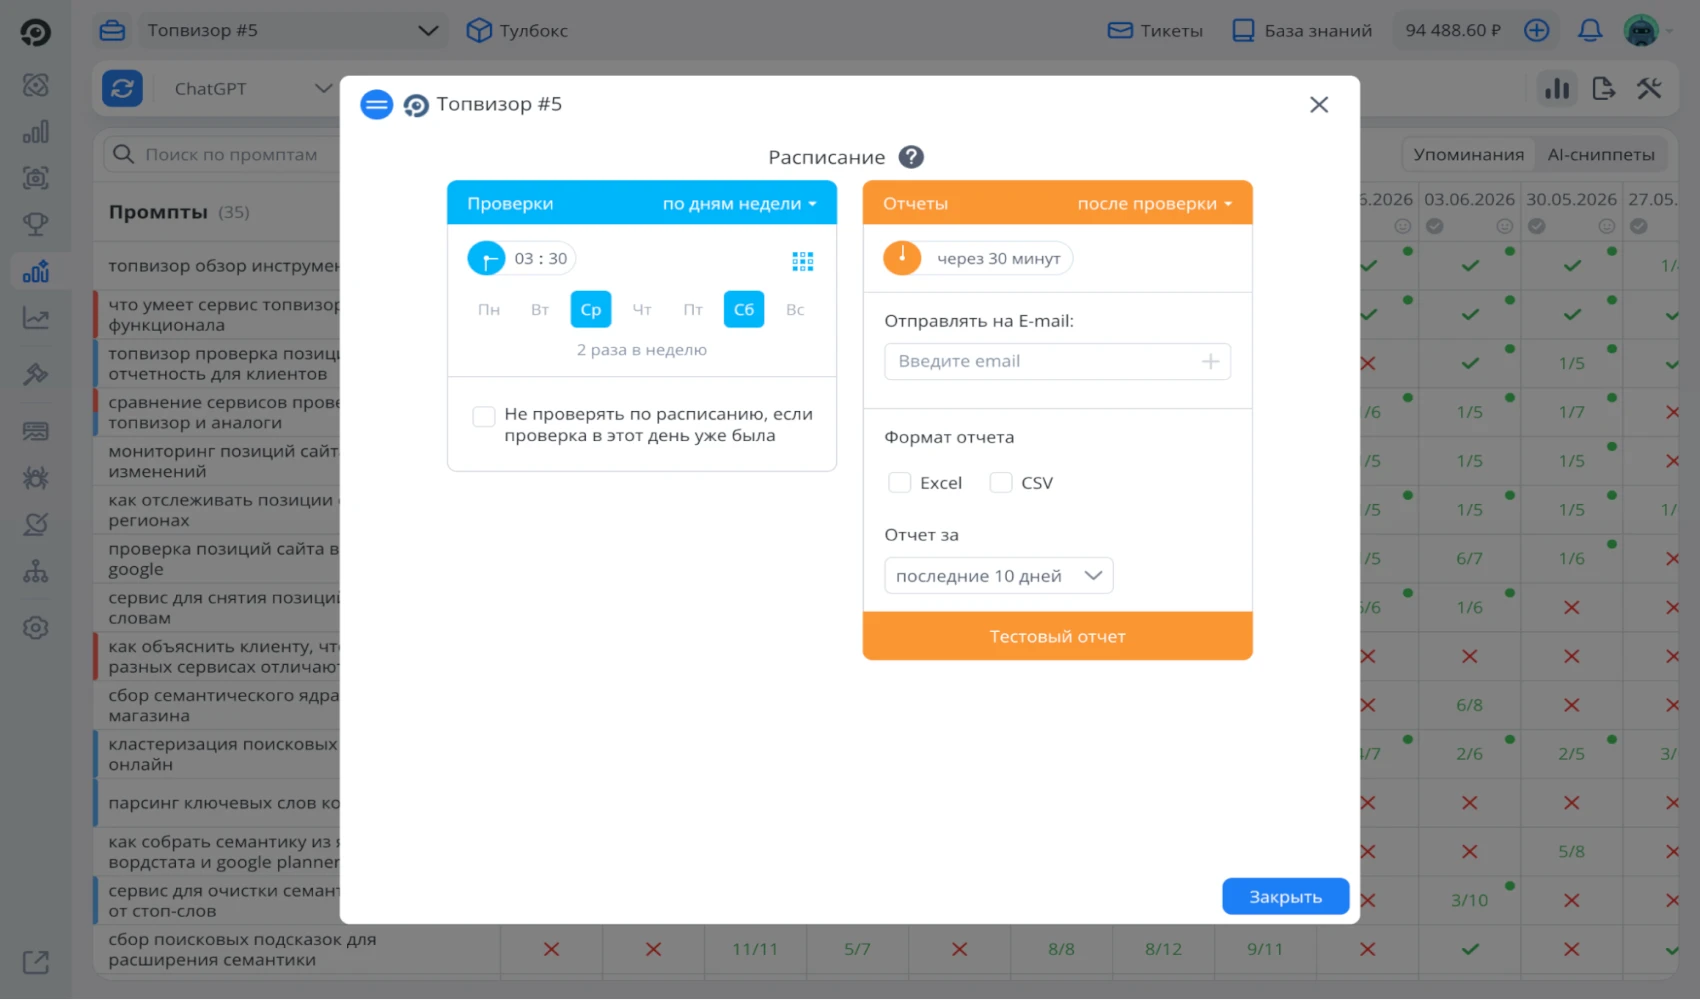This screenshot has width=1700, height=1000.
Task: Enable the Excel report format checkbox
Action: pyautogui.click(x=899, y=483)
